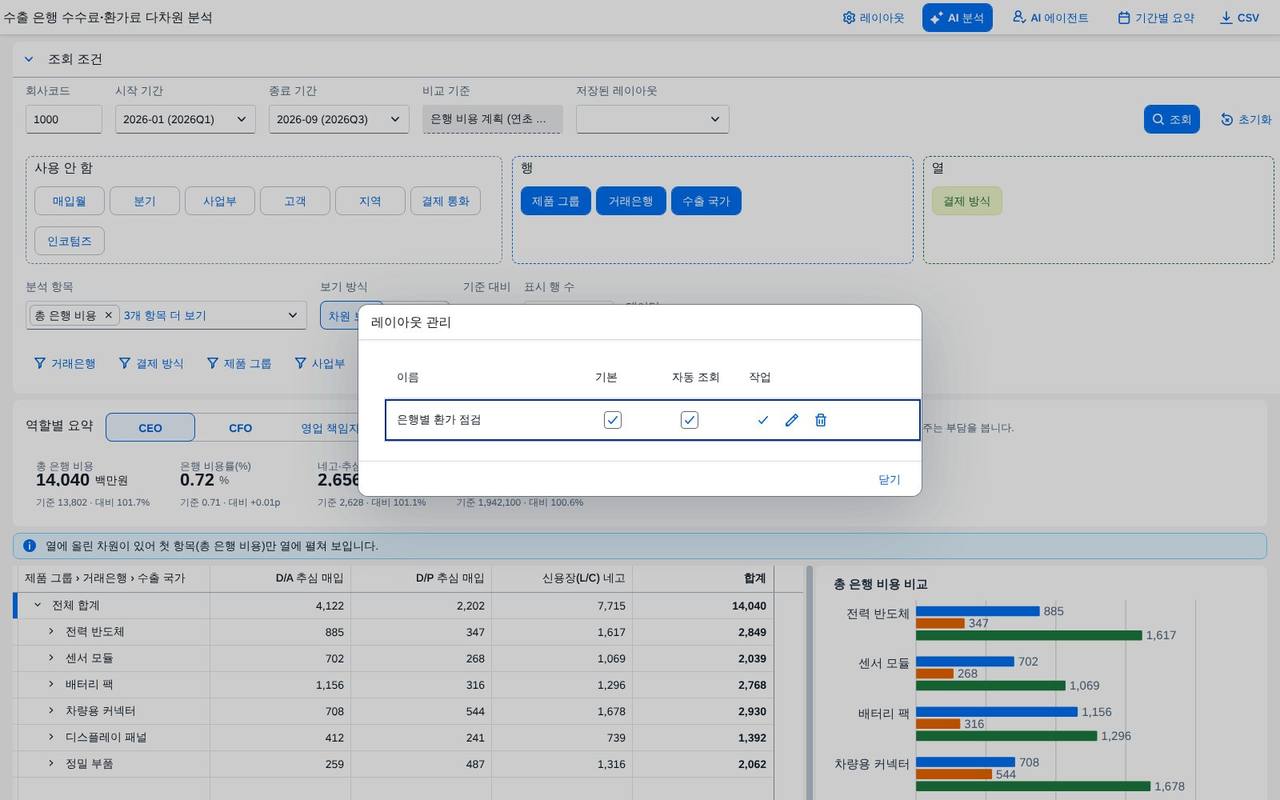Edit the 은행별 환가 점검 layout pencil icon

click(x=792, y=420)
